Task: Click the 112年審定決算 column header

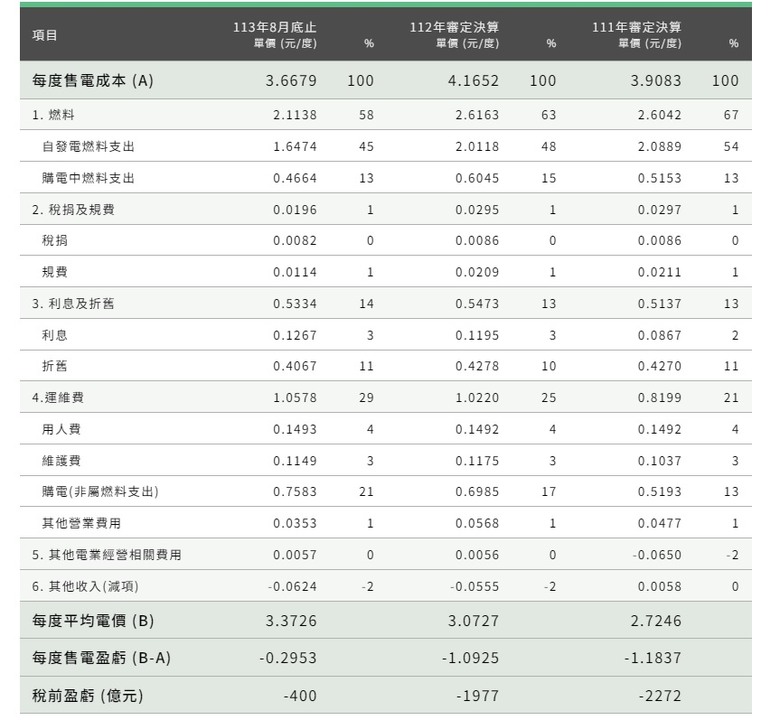Action: 454,27
